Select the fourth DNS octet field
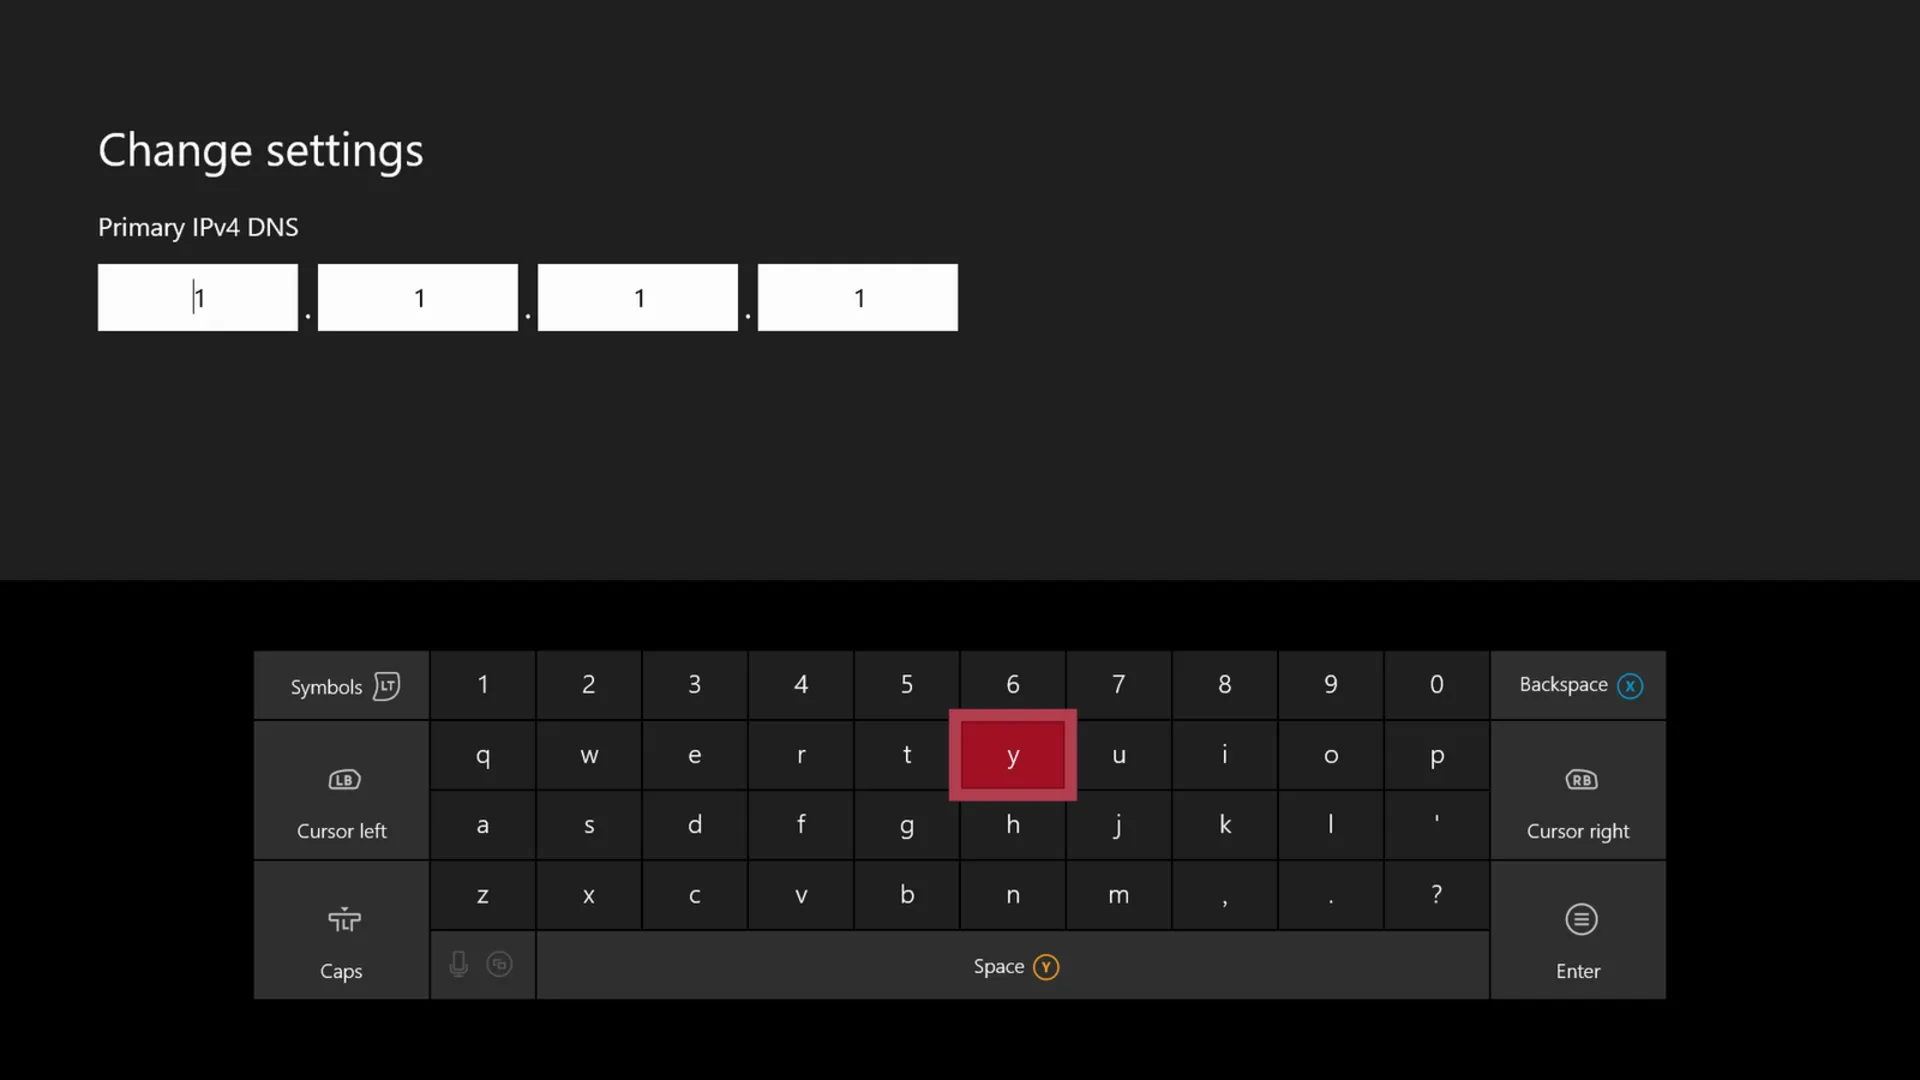 [858, 297]
